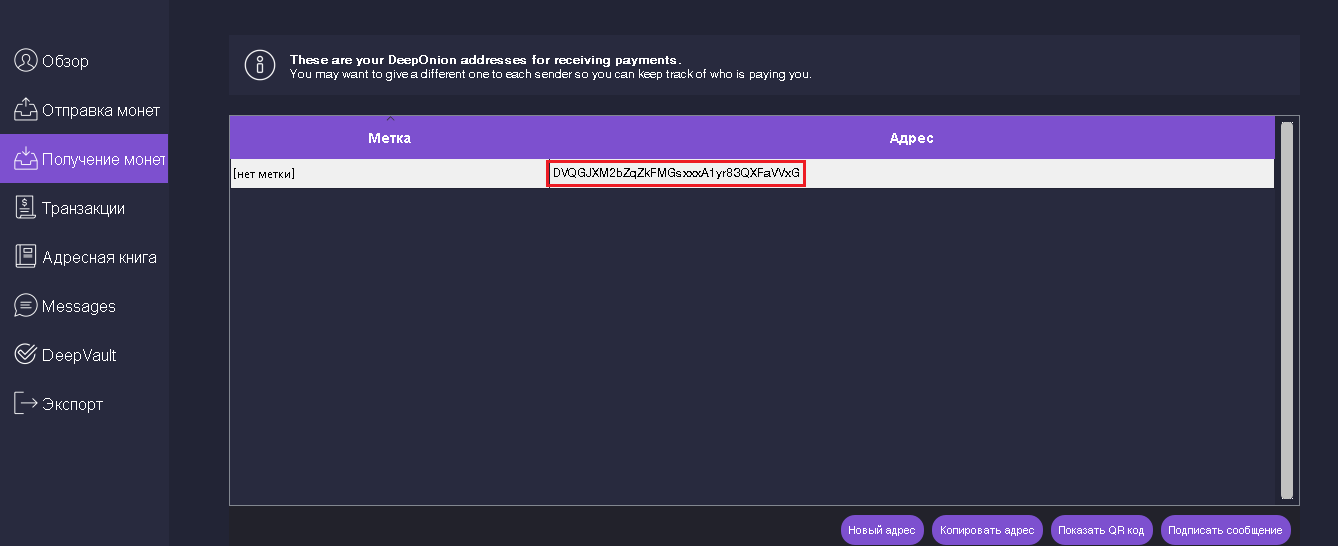The width and height of the screenshot is (1338, 546).
Task: Click the Адрес column header
Action: click(911, 138)
